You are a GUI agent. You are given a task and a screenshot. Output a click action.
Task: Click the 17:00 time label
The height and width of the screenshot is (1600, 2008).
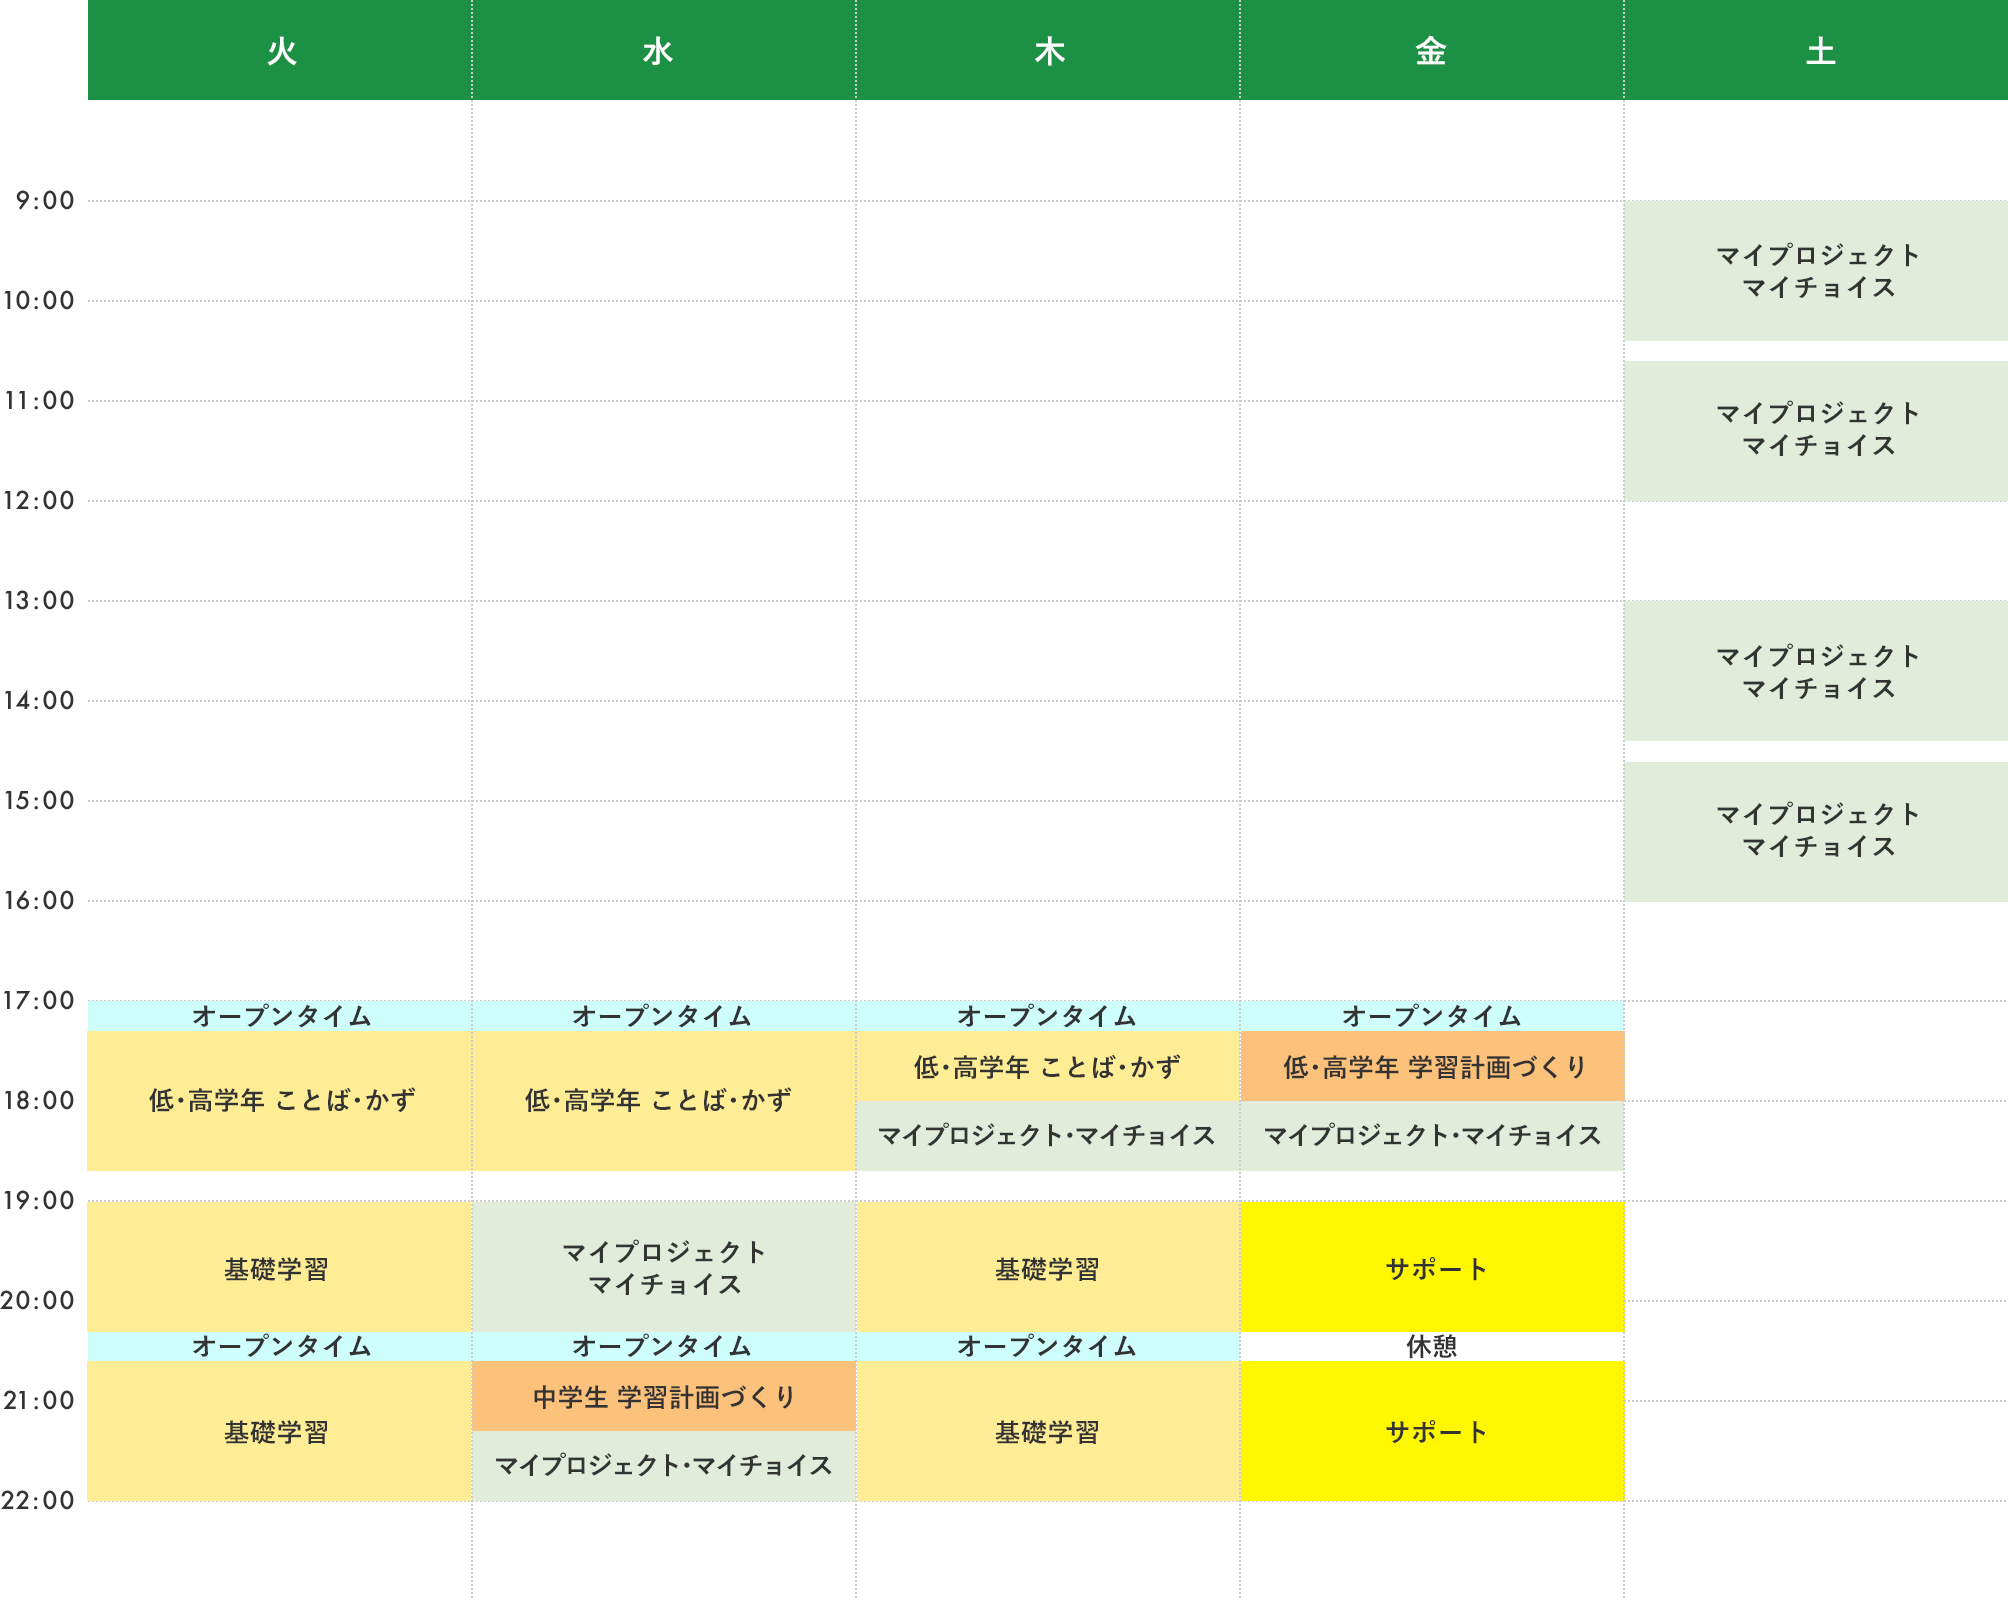(39, 1000)
